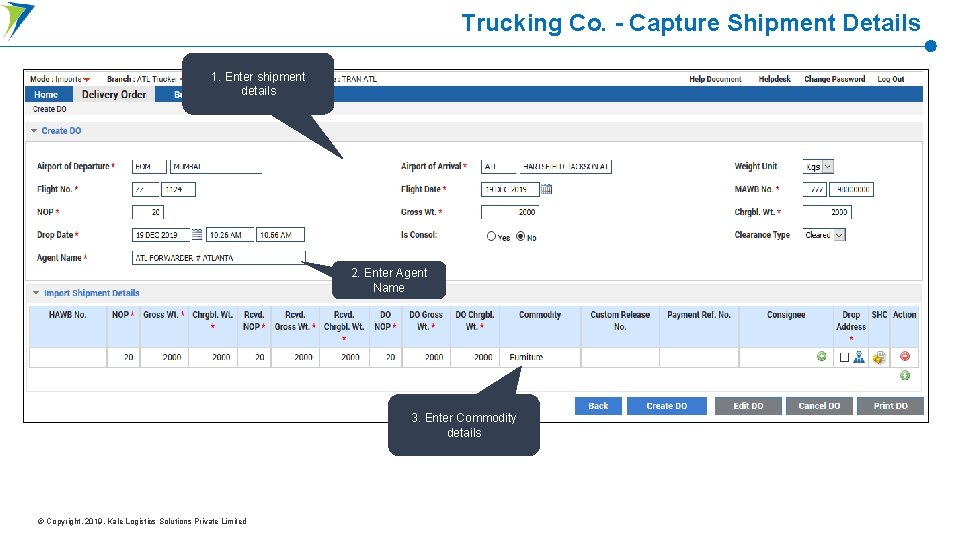Viewport: 960px width, 540px height.
Task: Click the Change Password link
Action: [834, 79]
